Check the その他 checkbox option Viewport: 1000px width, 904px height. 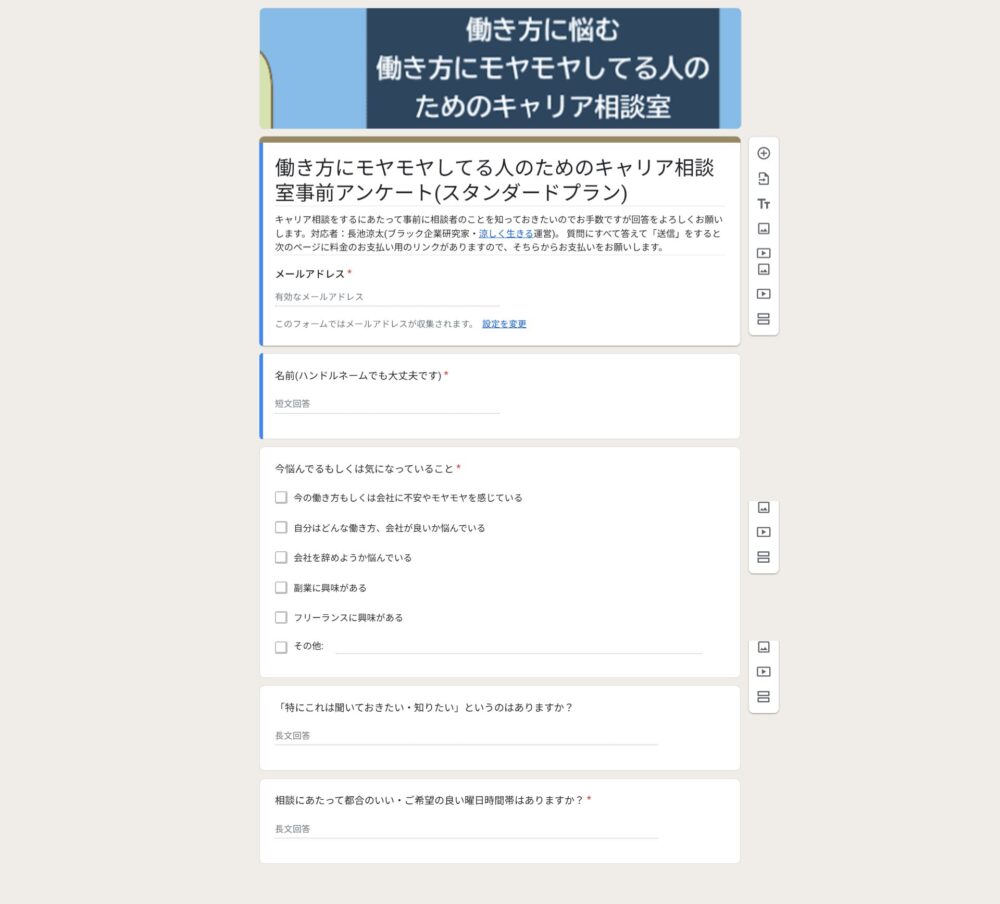(281, 647)
